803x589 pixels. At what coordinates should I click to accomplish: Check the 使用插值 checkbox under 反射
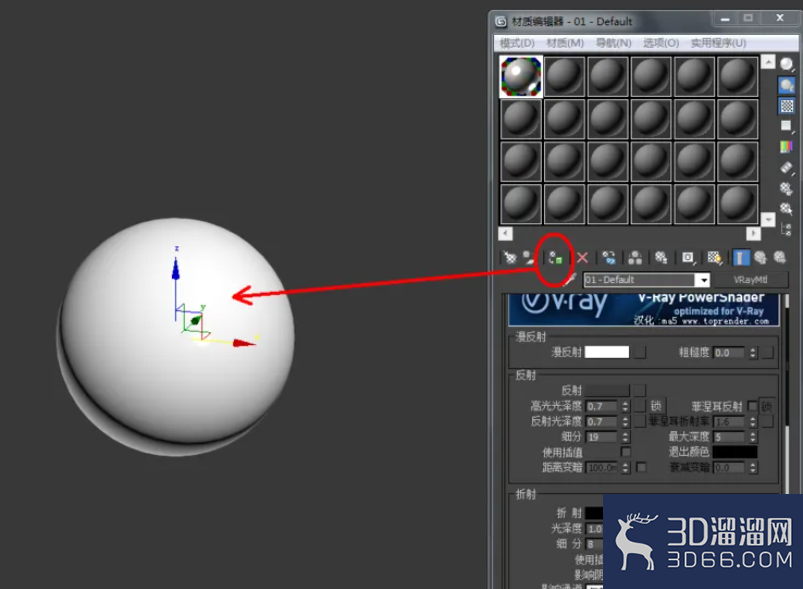coord(626,452)
